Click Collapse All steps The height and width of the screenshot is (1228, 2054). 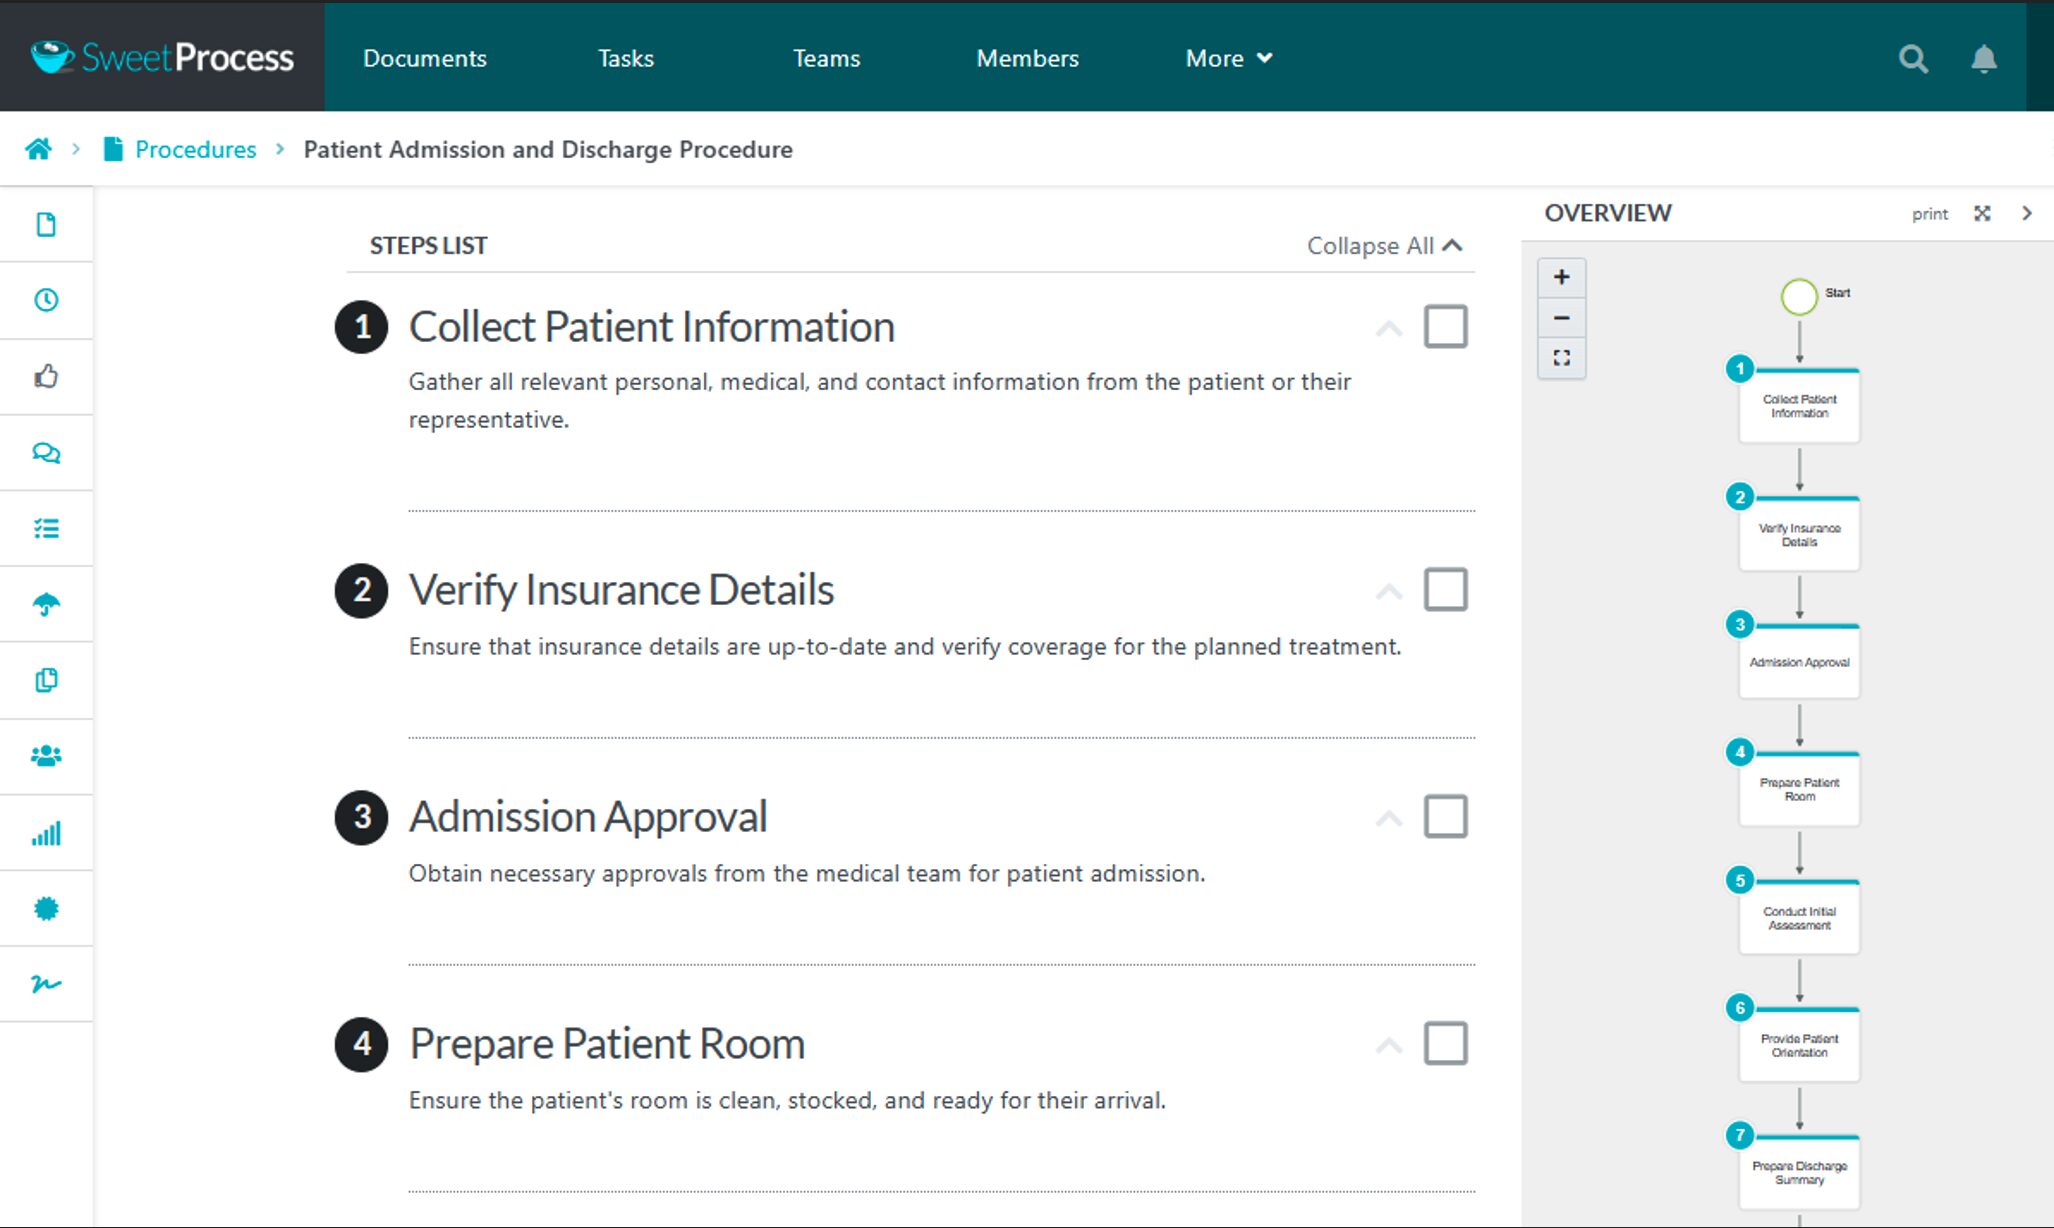tap(1384, 246)
